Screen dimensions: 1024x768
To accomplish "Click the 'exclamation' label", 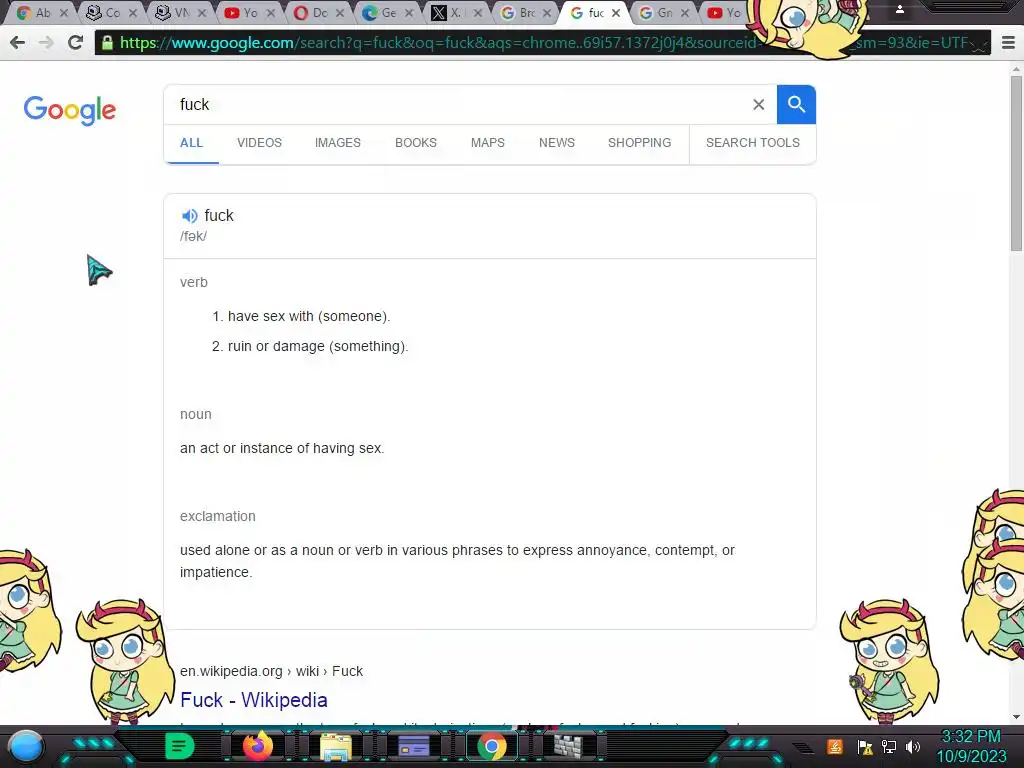I will pos(217,516).
